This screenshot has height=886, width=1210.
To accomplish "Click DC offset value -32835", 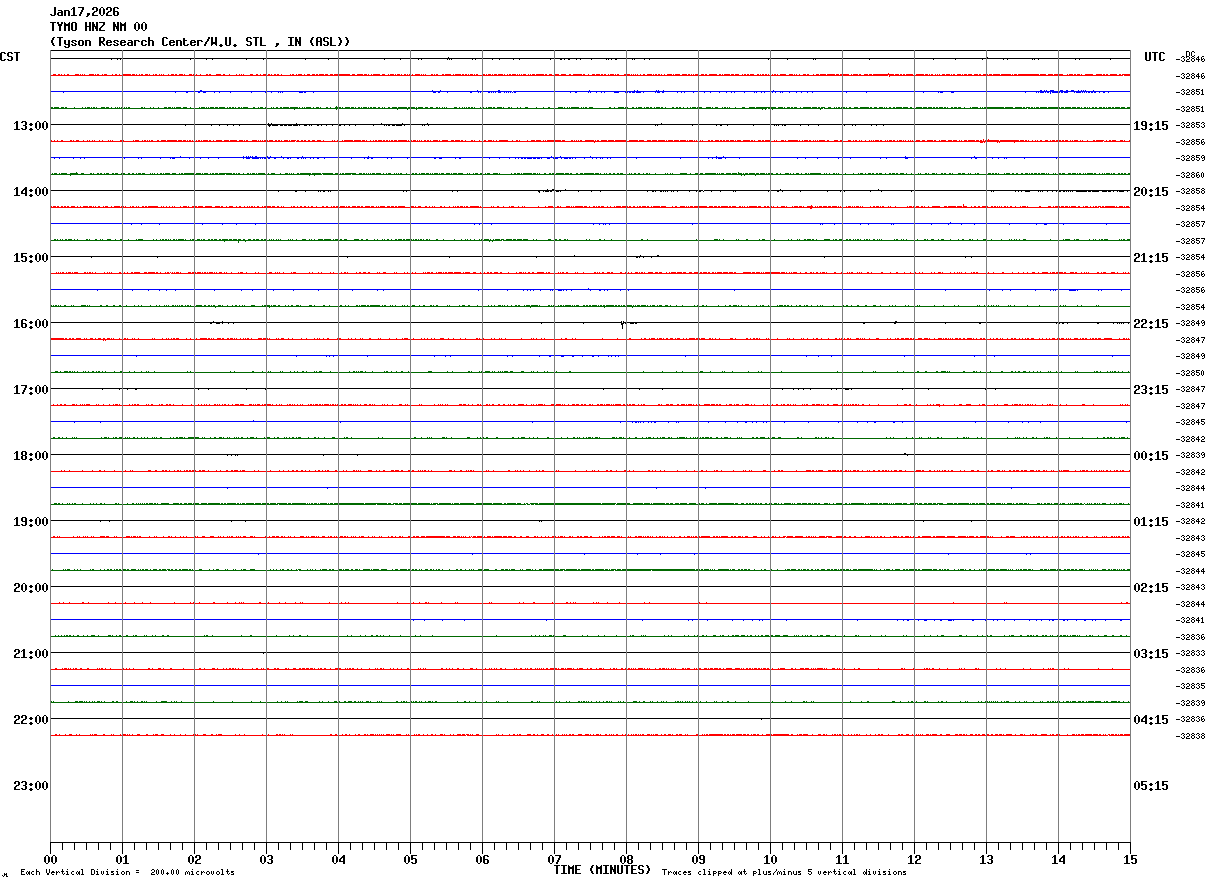I will pos(1190,686).
